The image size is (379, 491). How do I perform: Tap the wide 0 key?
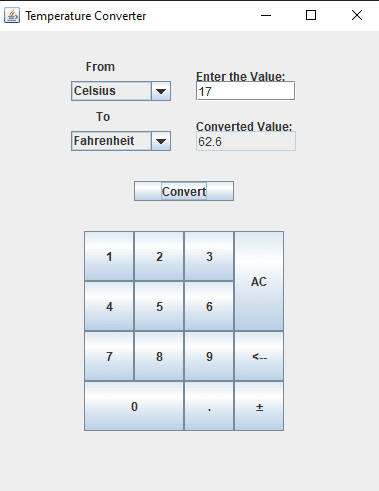(x=134, y=406)
